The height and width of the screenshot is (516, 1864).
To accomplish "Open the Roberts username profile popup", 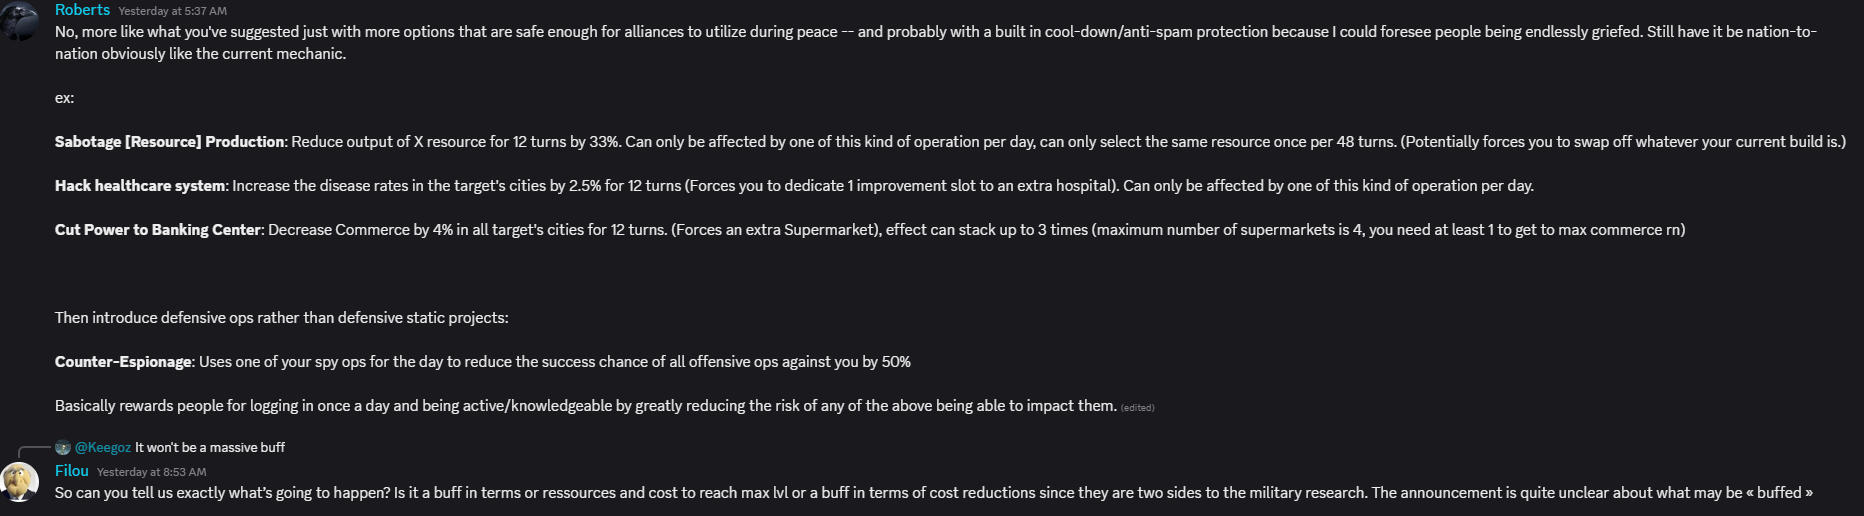I will [82, 10].
